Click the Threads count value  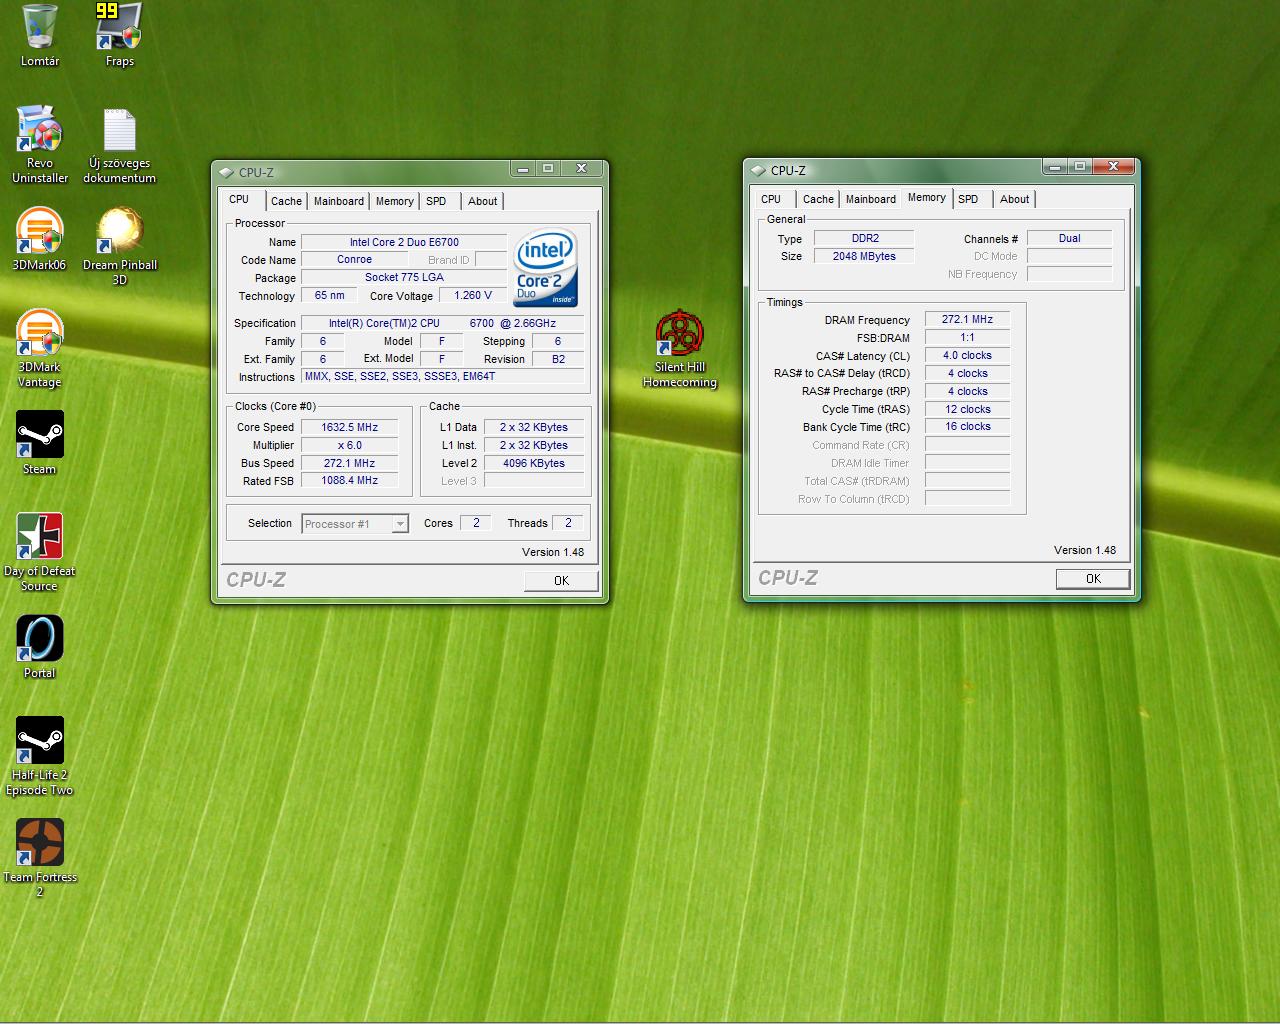[568, 523]
